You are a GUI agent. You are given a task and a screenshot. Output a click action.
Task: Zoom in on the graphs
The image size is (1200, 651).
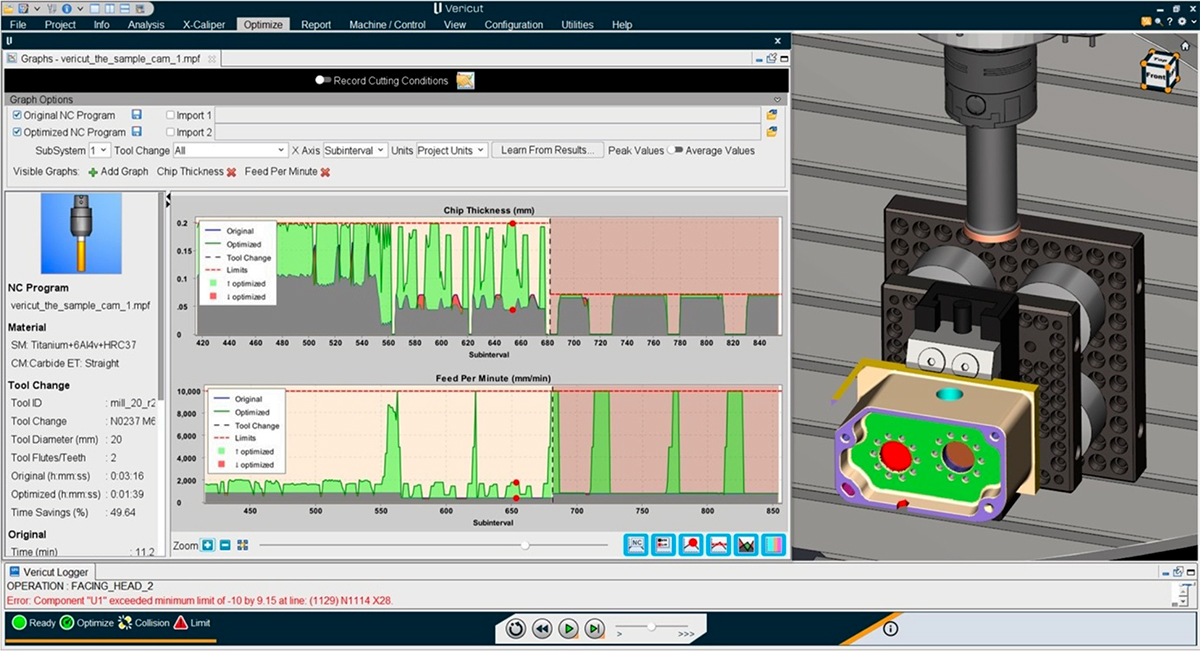coord(207,545)
